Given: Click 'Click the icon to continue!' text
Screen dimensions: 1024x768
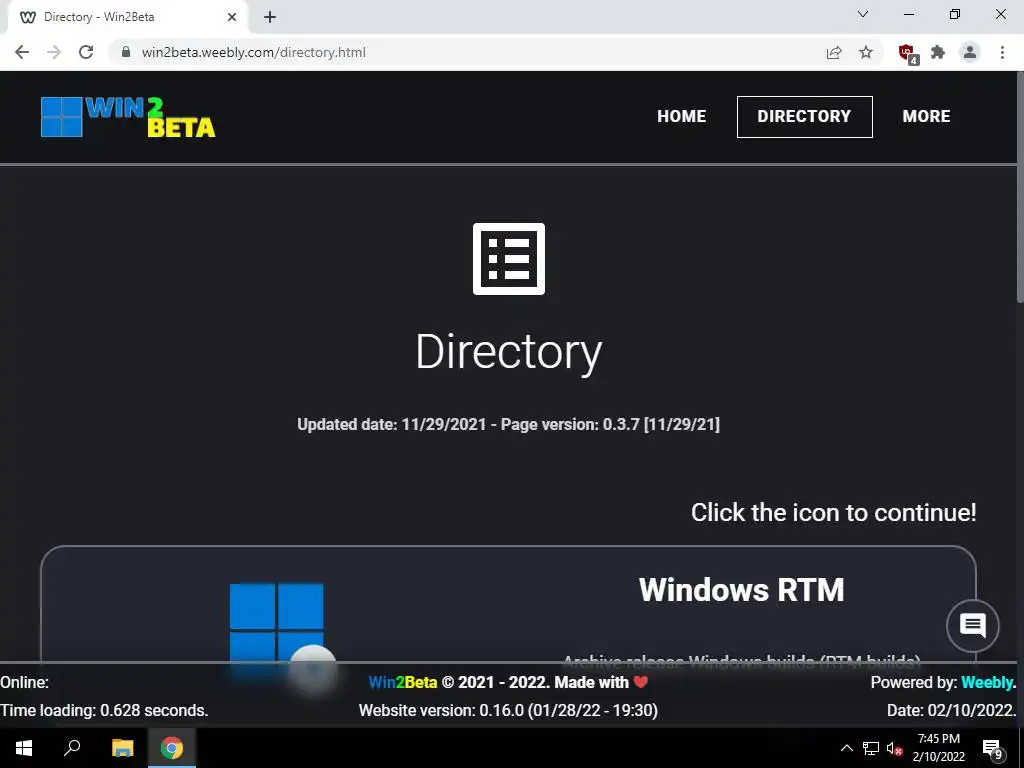Looking at the screenshot, I should coord(833,513).
